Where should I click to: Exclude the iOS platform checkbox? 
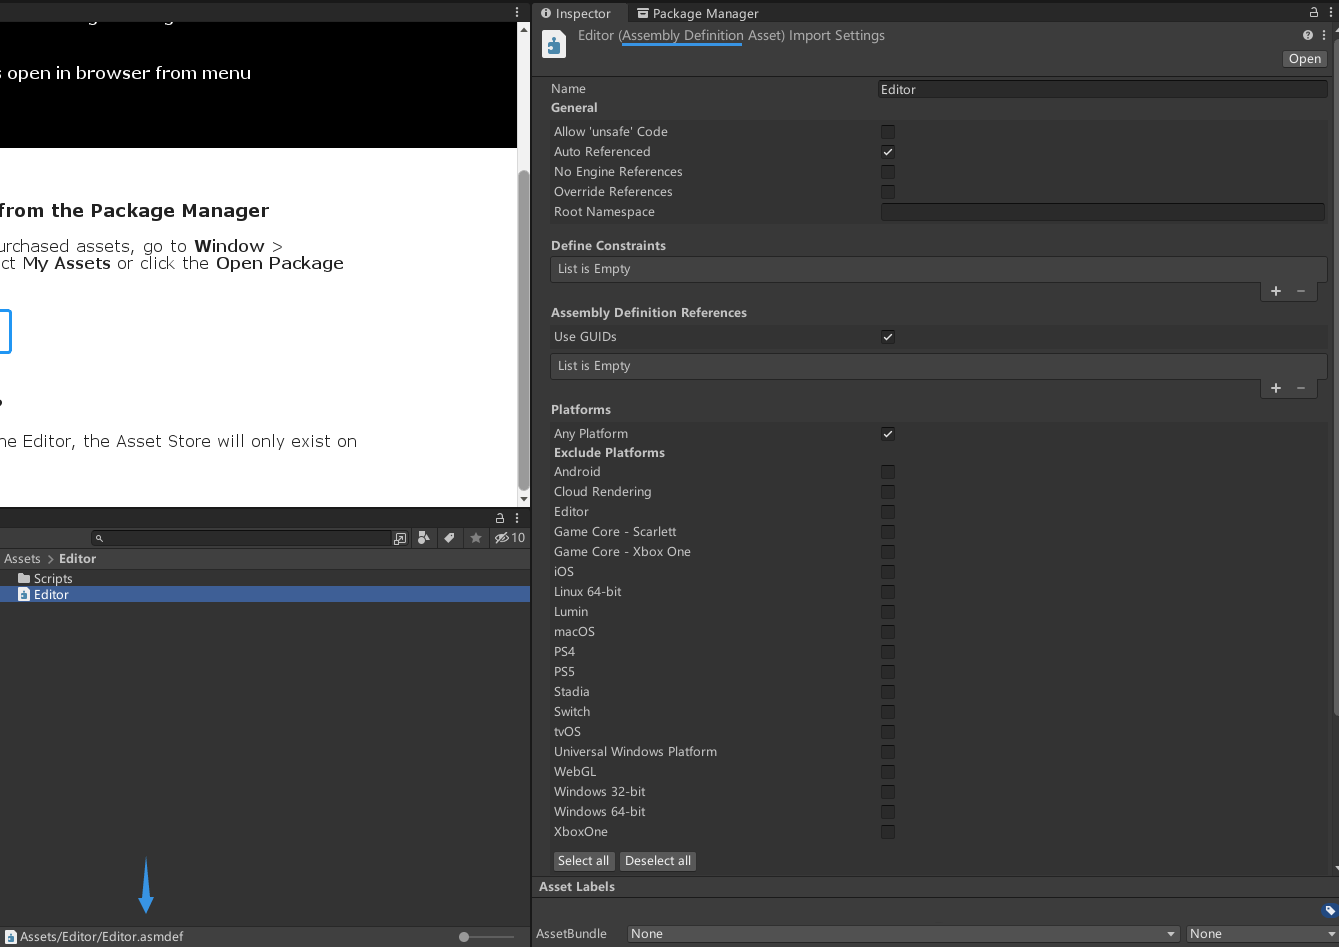tap(888, 572)
